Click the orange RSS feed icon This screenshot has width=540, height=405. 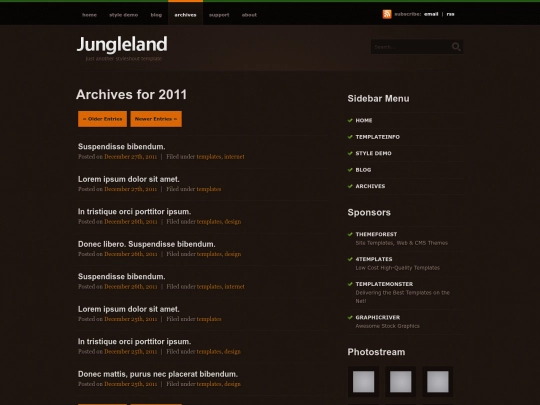point(387,14)
